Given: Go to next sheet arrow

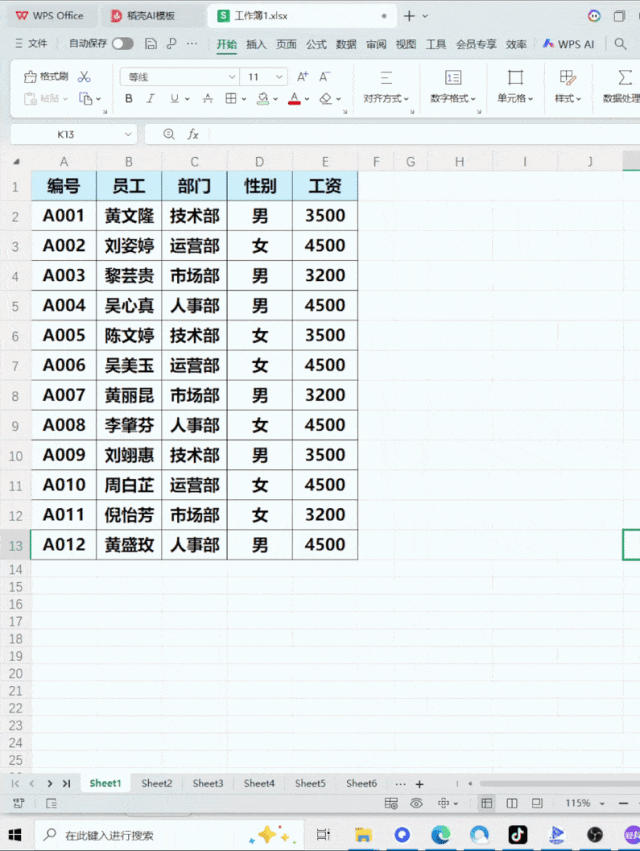Looking at the screenshot, I should (49, 783).
